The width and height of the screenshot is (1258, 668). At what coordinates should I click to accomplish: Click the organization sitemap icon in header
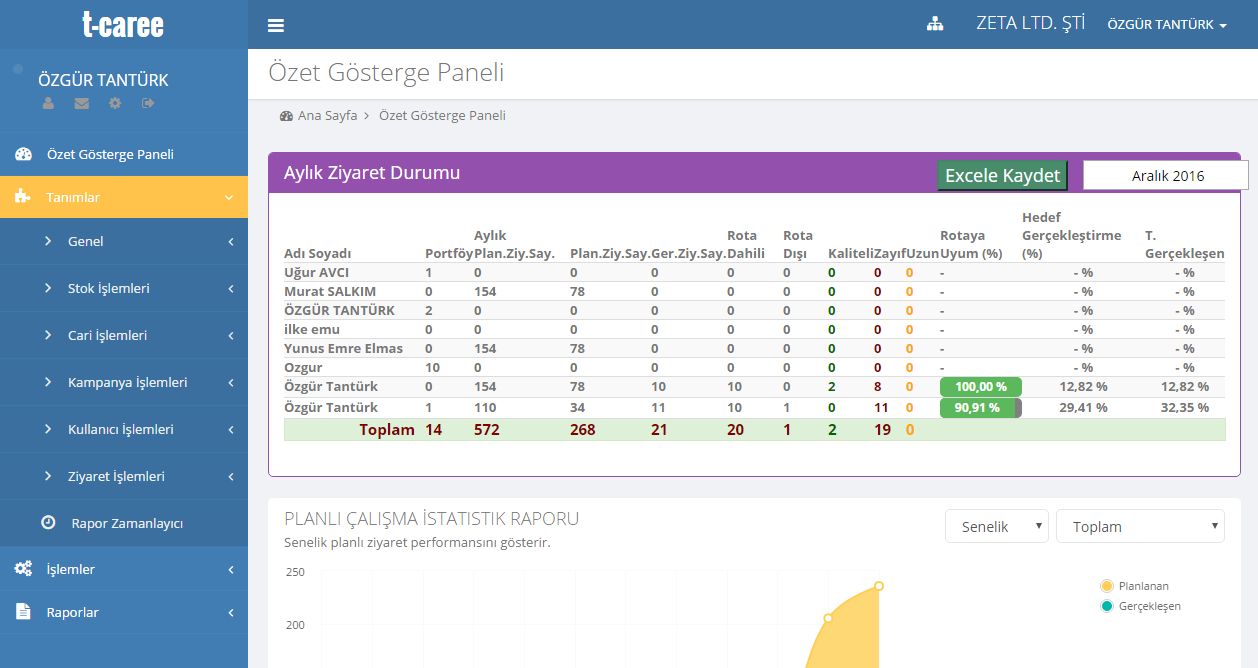935,25
